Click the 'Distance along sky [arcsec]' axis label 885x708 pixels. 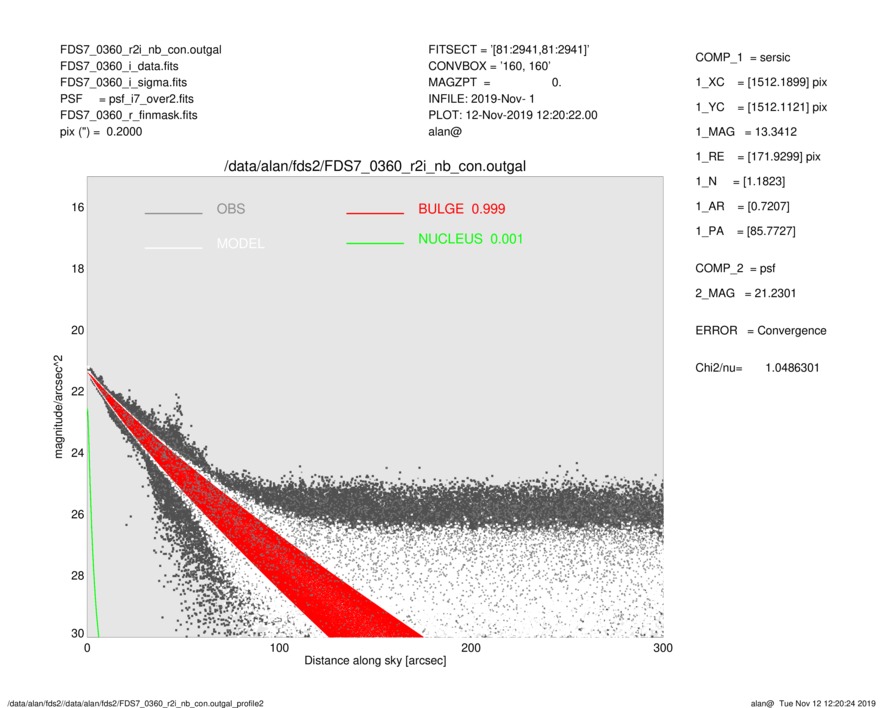[375, 662]
